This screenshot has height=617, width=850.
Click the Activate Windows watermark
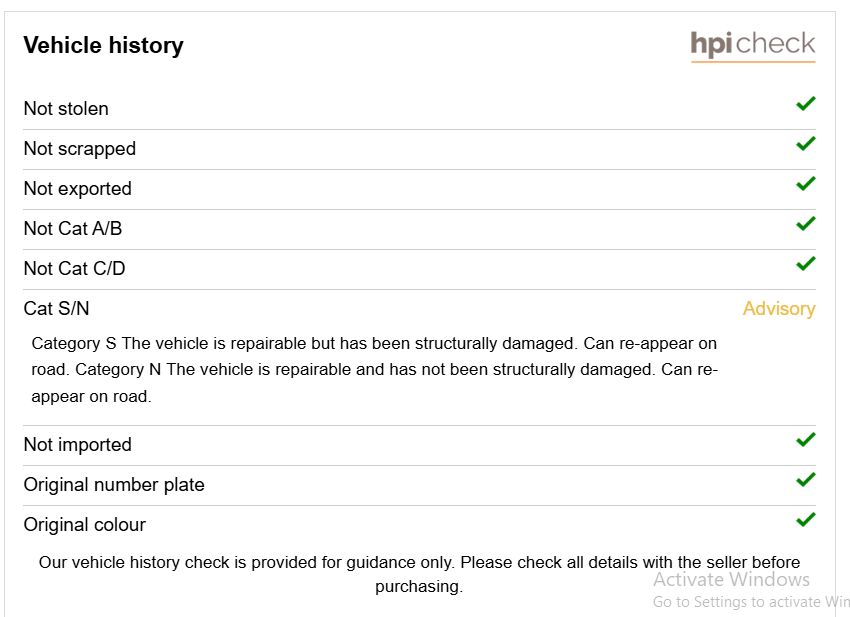[x=731, y=580]
